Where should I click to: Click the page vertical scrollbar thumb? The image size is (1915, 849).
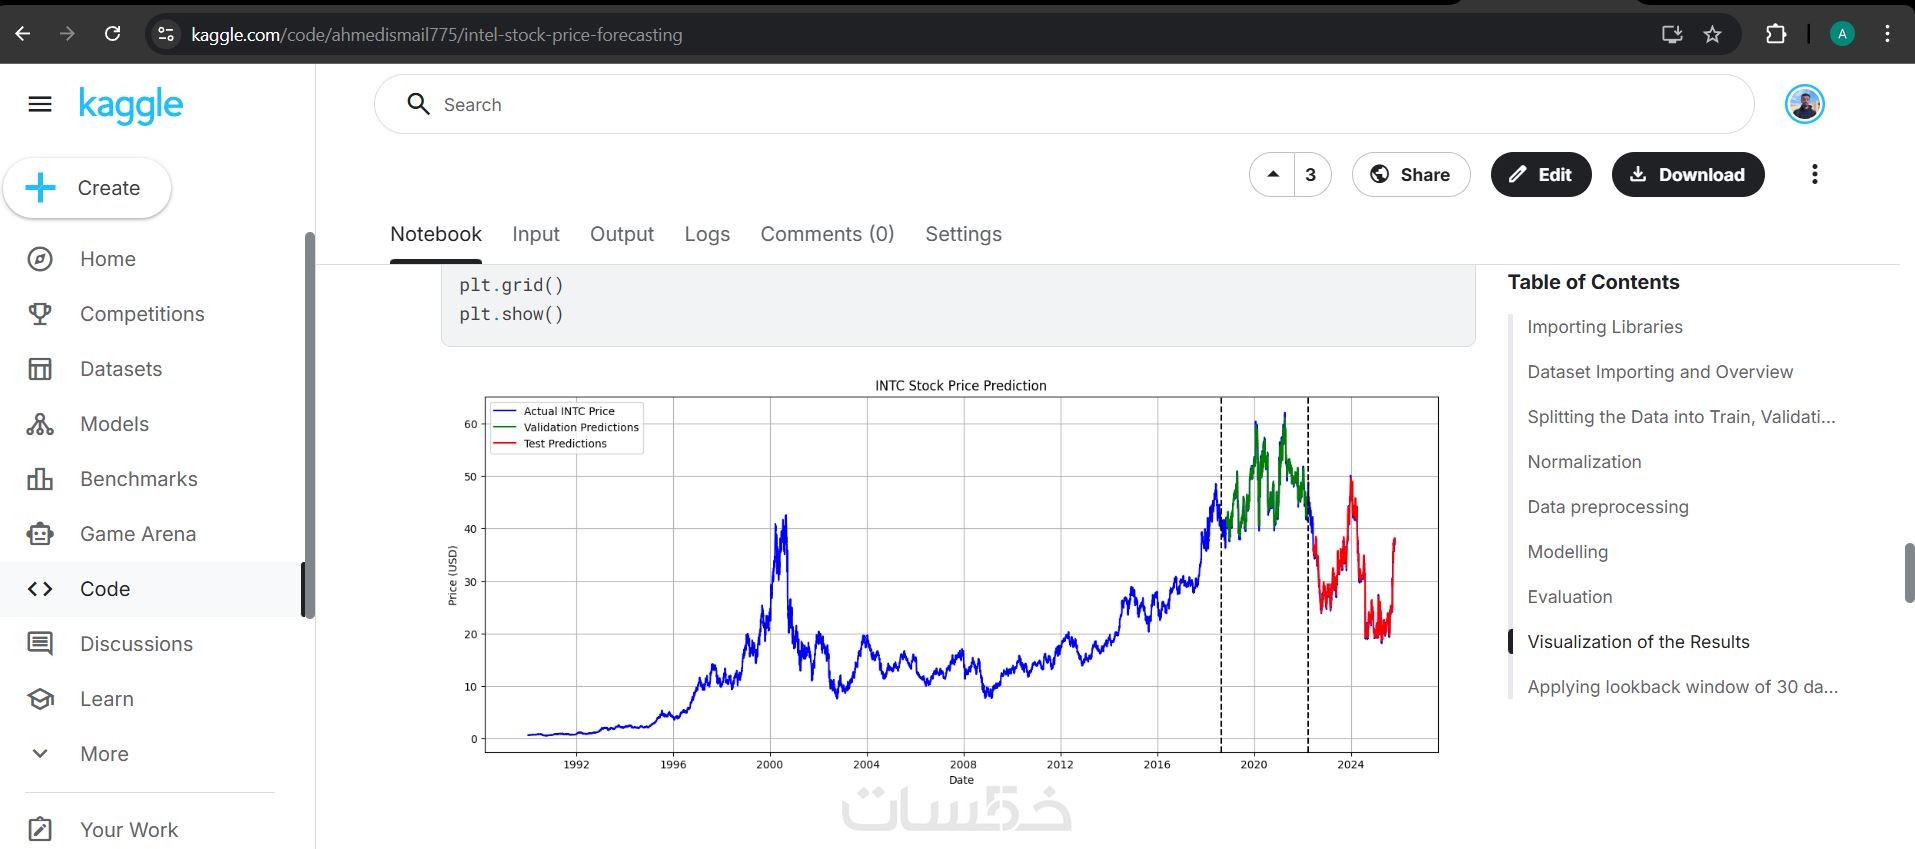click(x=1908, y=572)
